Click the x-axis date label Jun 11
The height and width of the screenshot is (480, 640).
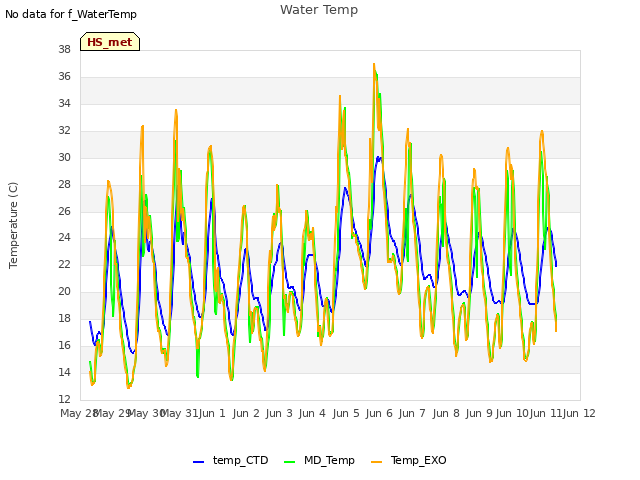(546, 413)
